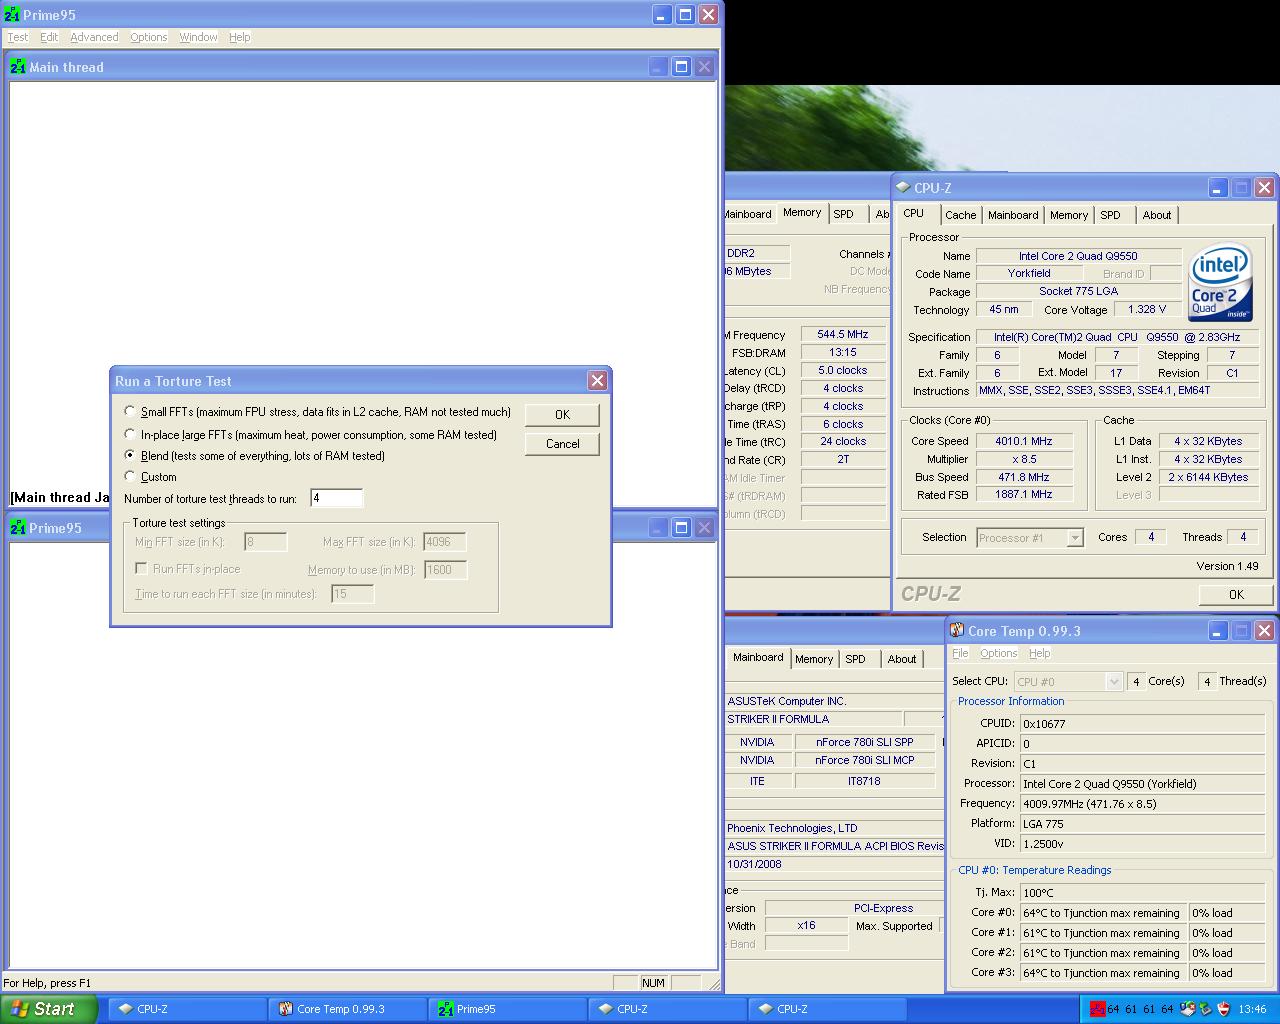Open Core Temp Options menu

point(998,653)
